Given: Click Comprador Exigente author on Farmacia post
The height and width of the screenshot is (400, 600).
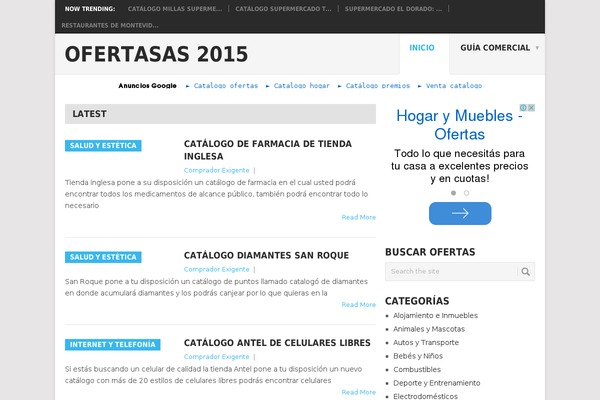Looking at the screenshot, I should 217,170.
